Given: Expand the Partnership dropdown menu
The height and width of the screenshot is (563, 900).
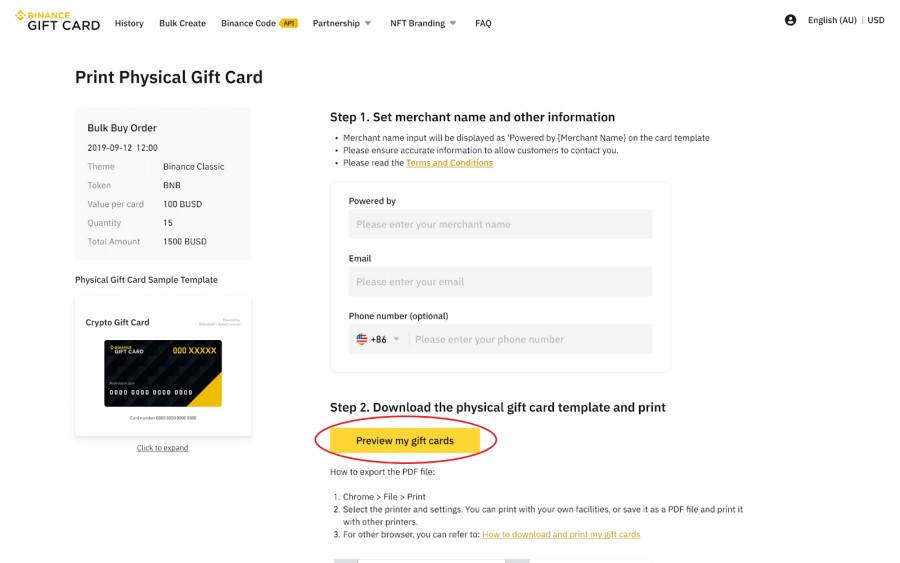Looking at the screenshot, I should tap(342, 23).
